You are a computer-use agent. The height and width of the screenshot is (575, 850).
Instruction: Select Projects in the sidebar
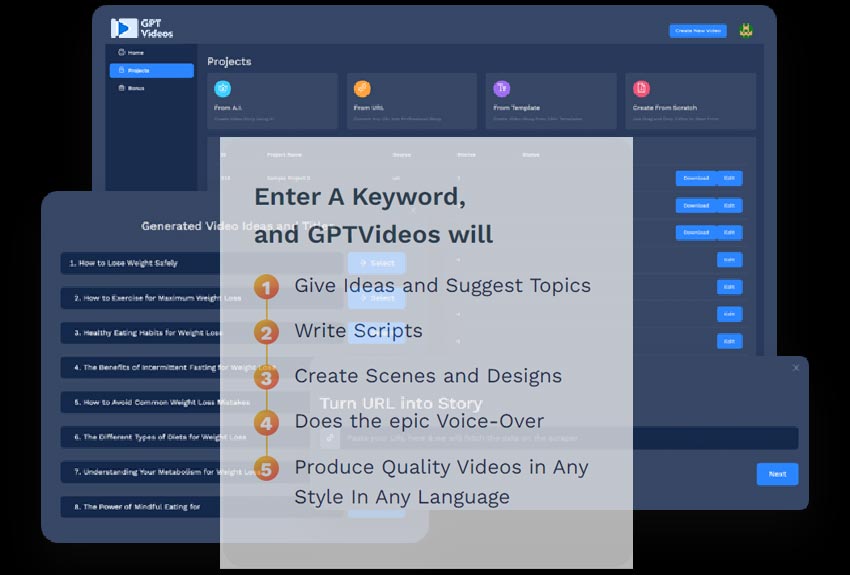pos(152,70)
